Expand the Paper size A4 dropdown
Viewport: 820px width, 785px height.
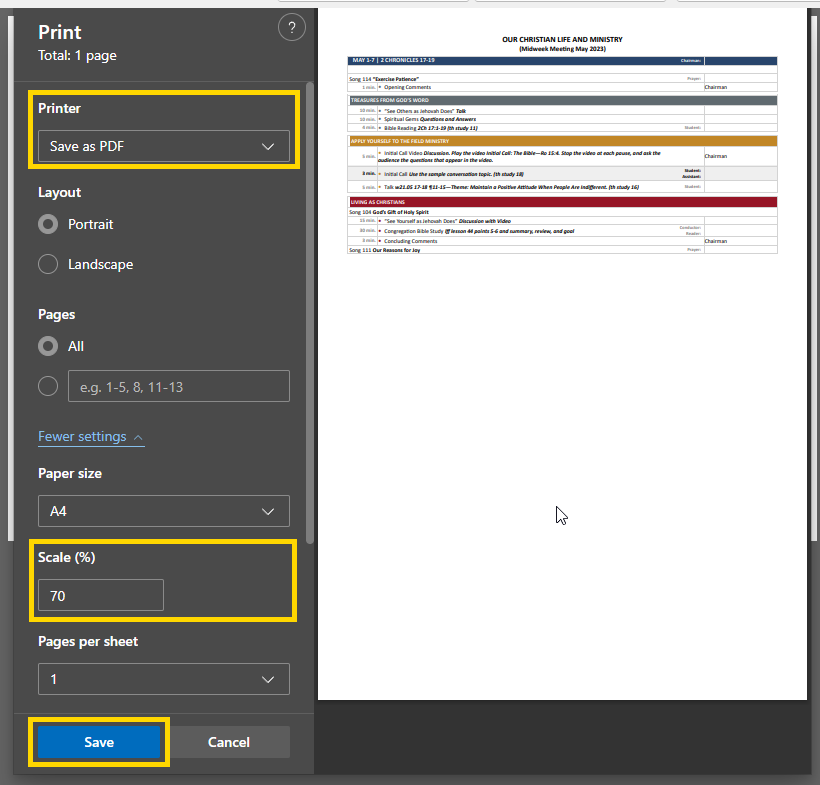tap(163, 511)
